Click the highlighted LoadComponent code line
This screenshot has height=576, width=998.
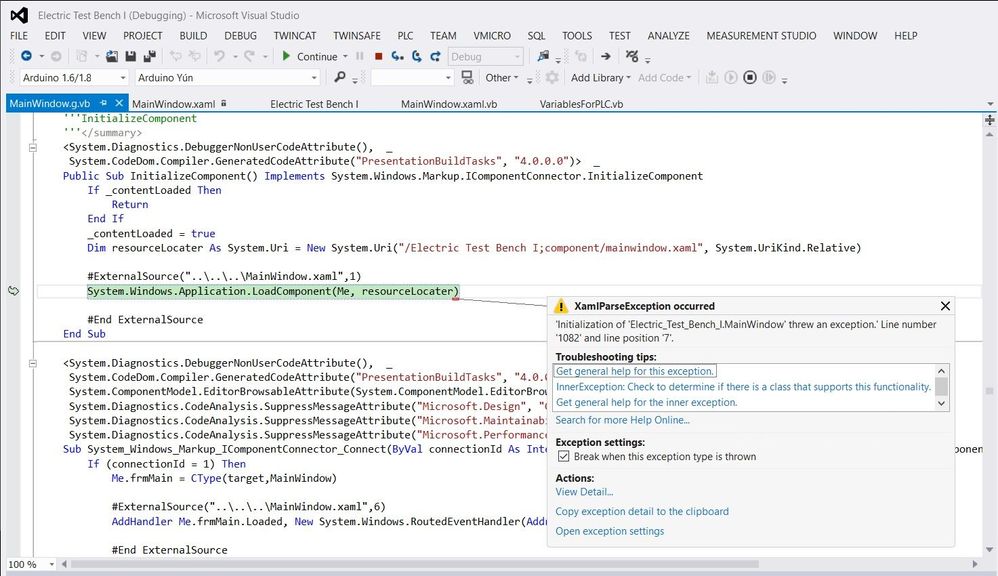pos(273,292)
